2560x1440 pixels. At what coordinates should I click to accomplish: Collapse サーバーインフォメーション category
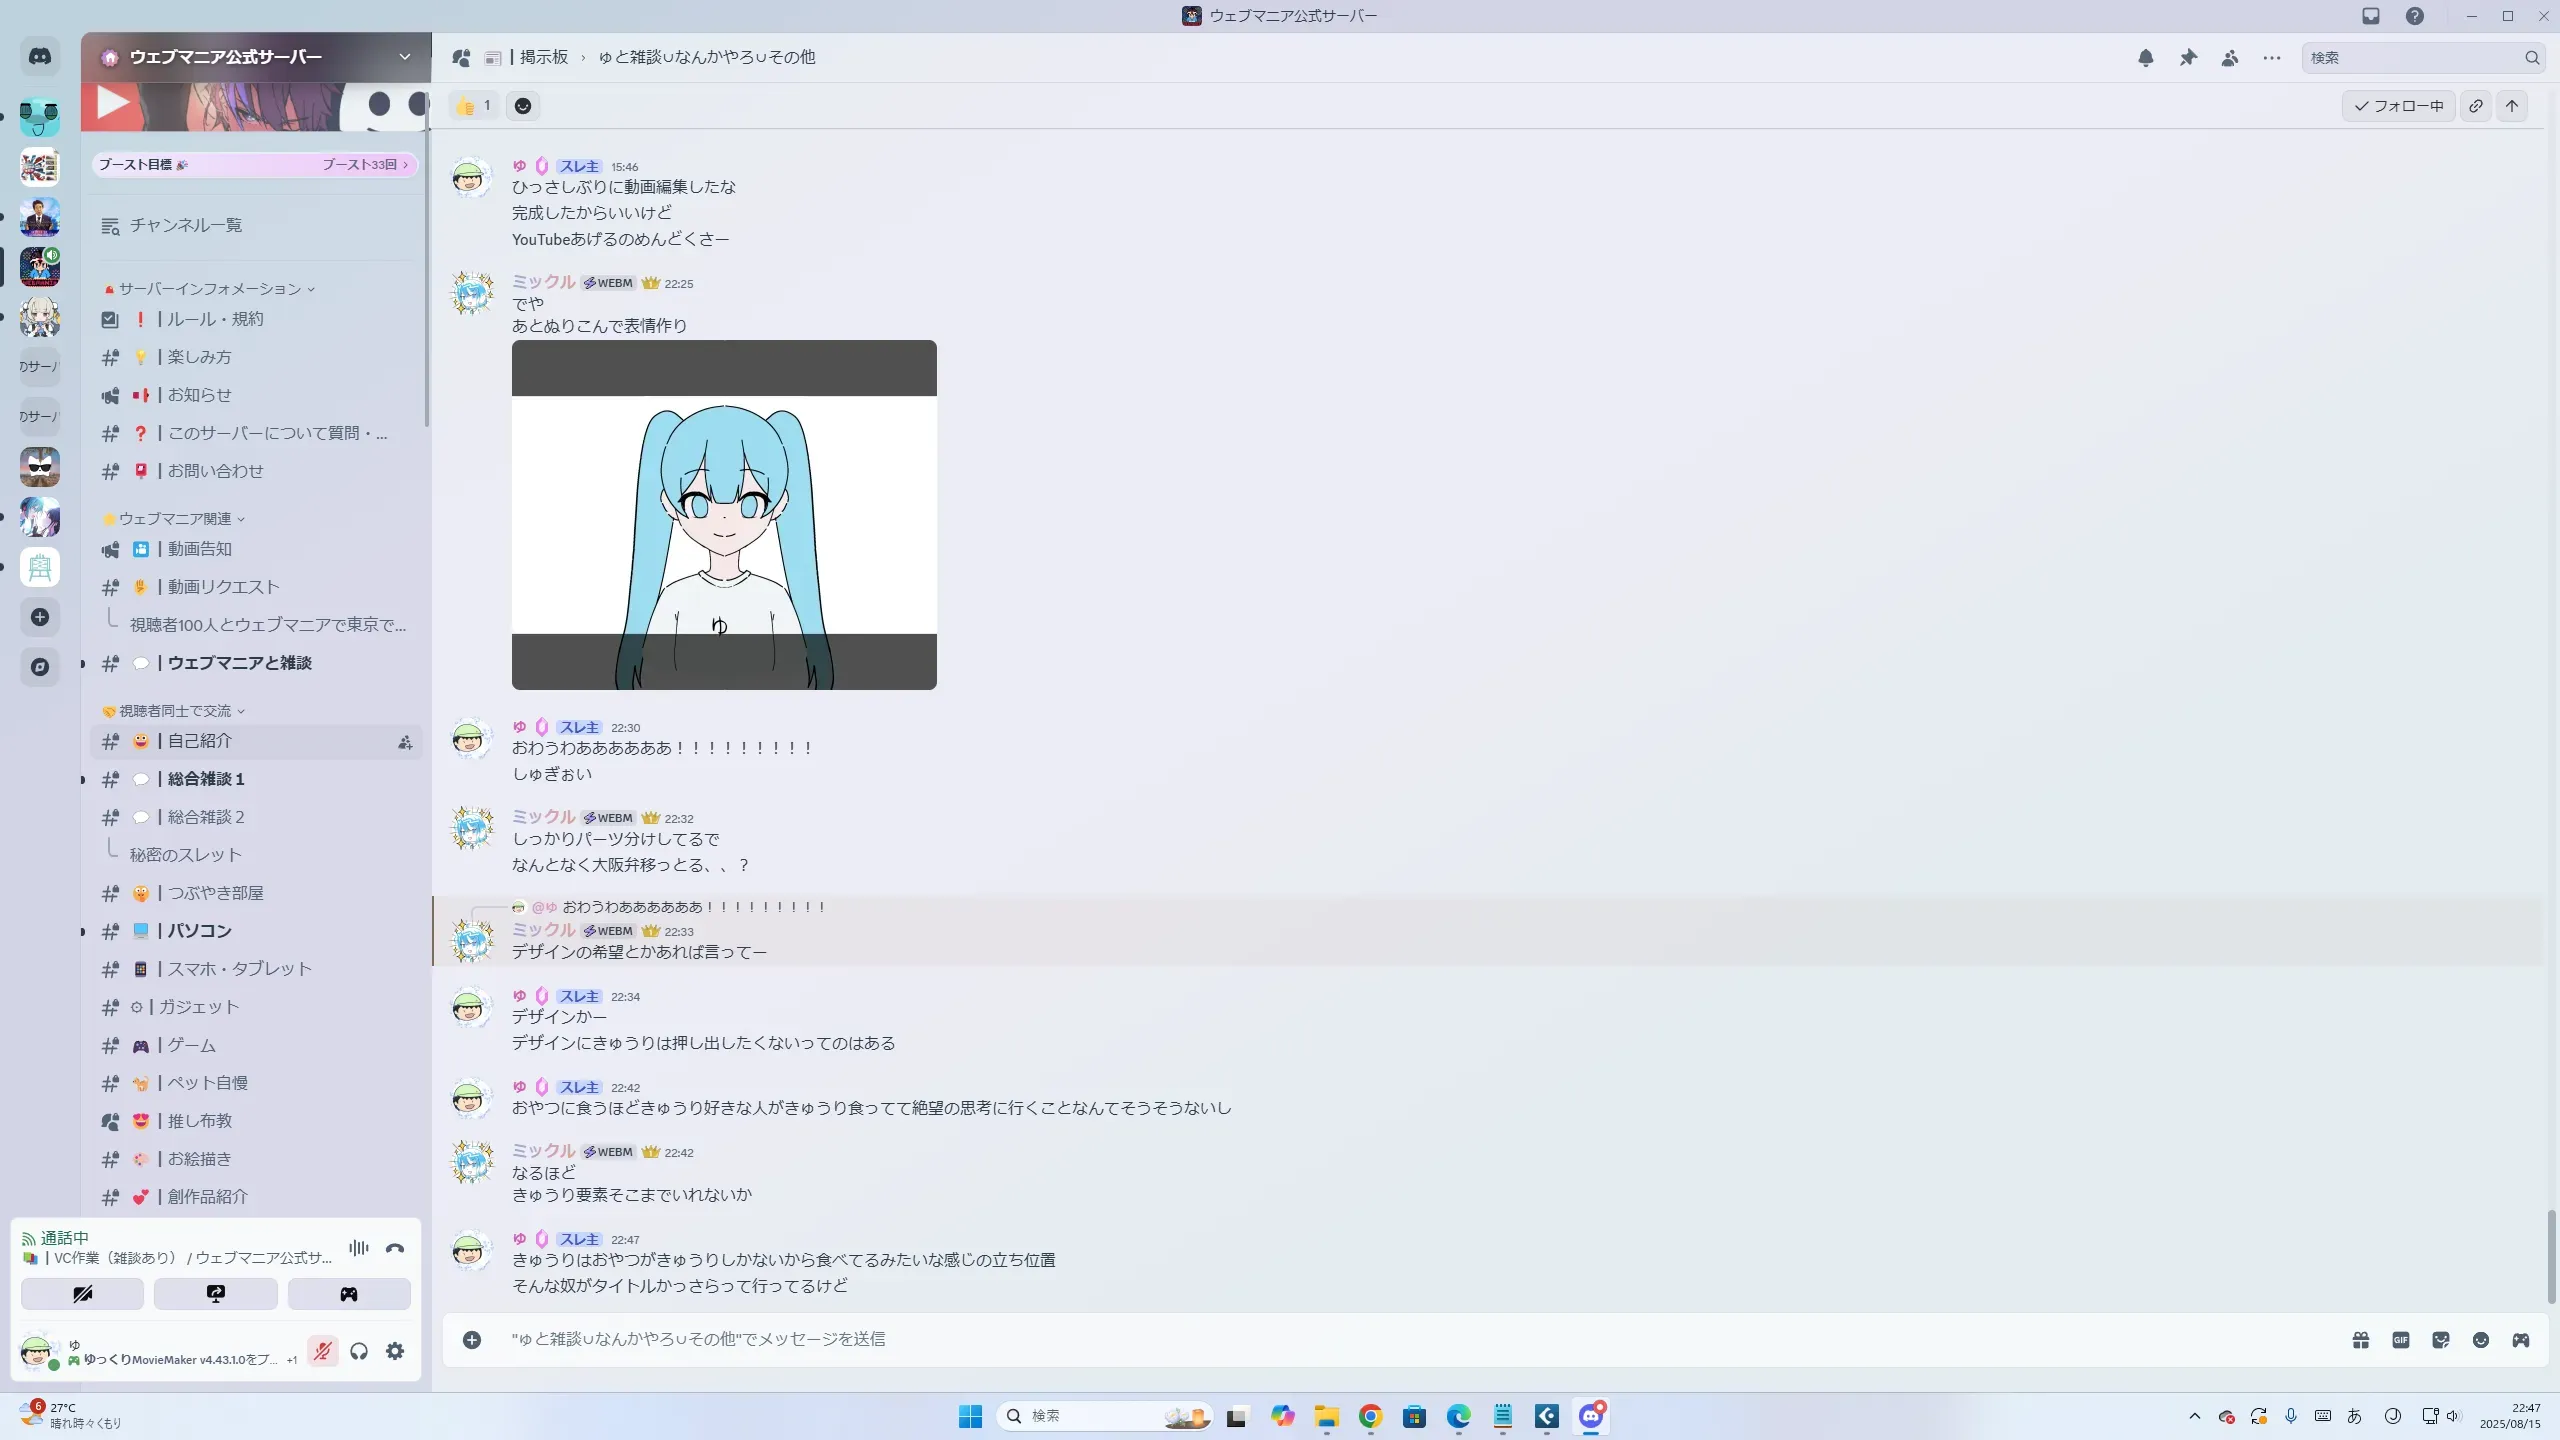coord(210,289)
